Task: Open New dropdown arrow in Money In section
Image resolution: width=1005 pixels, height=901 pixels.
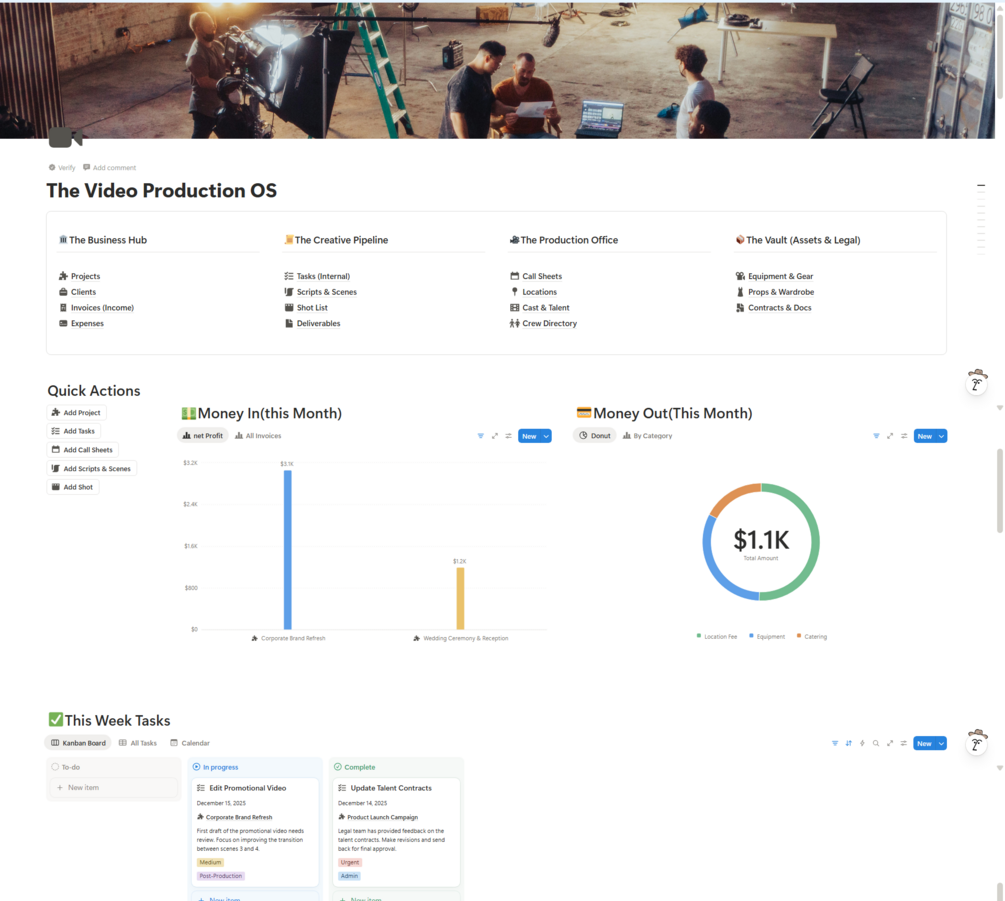Action: (546, 436)
